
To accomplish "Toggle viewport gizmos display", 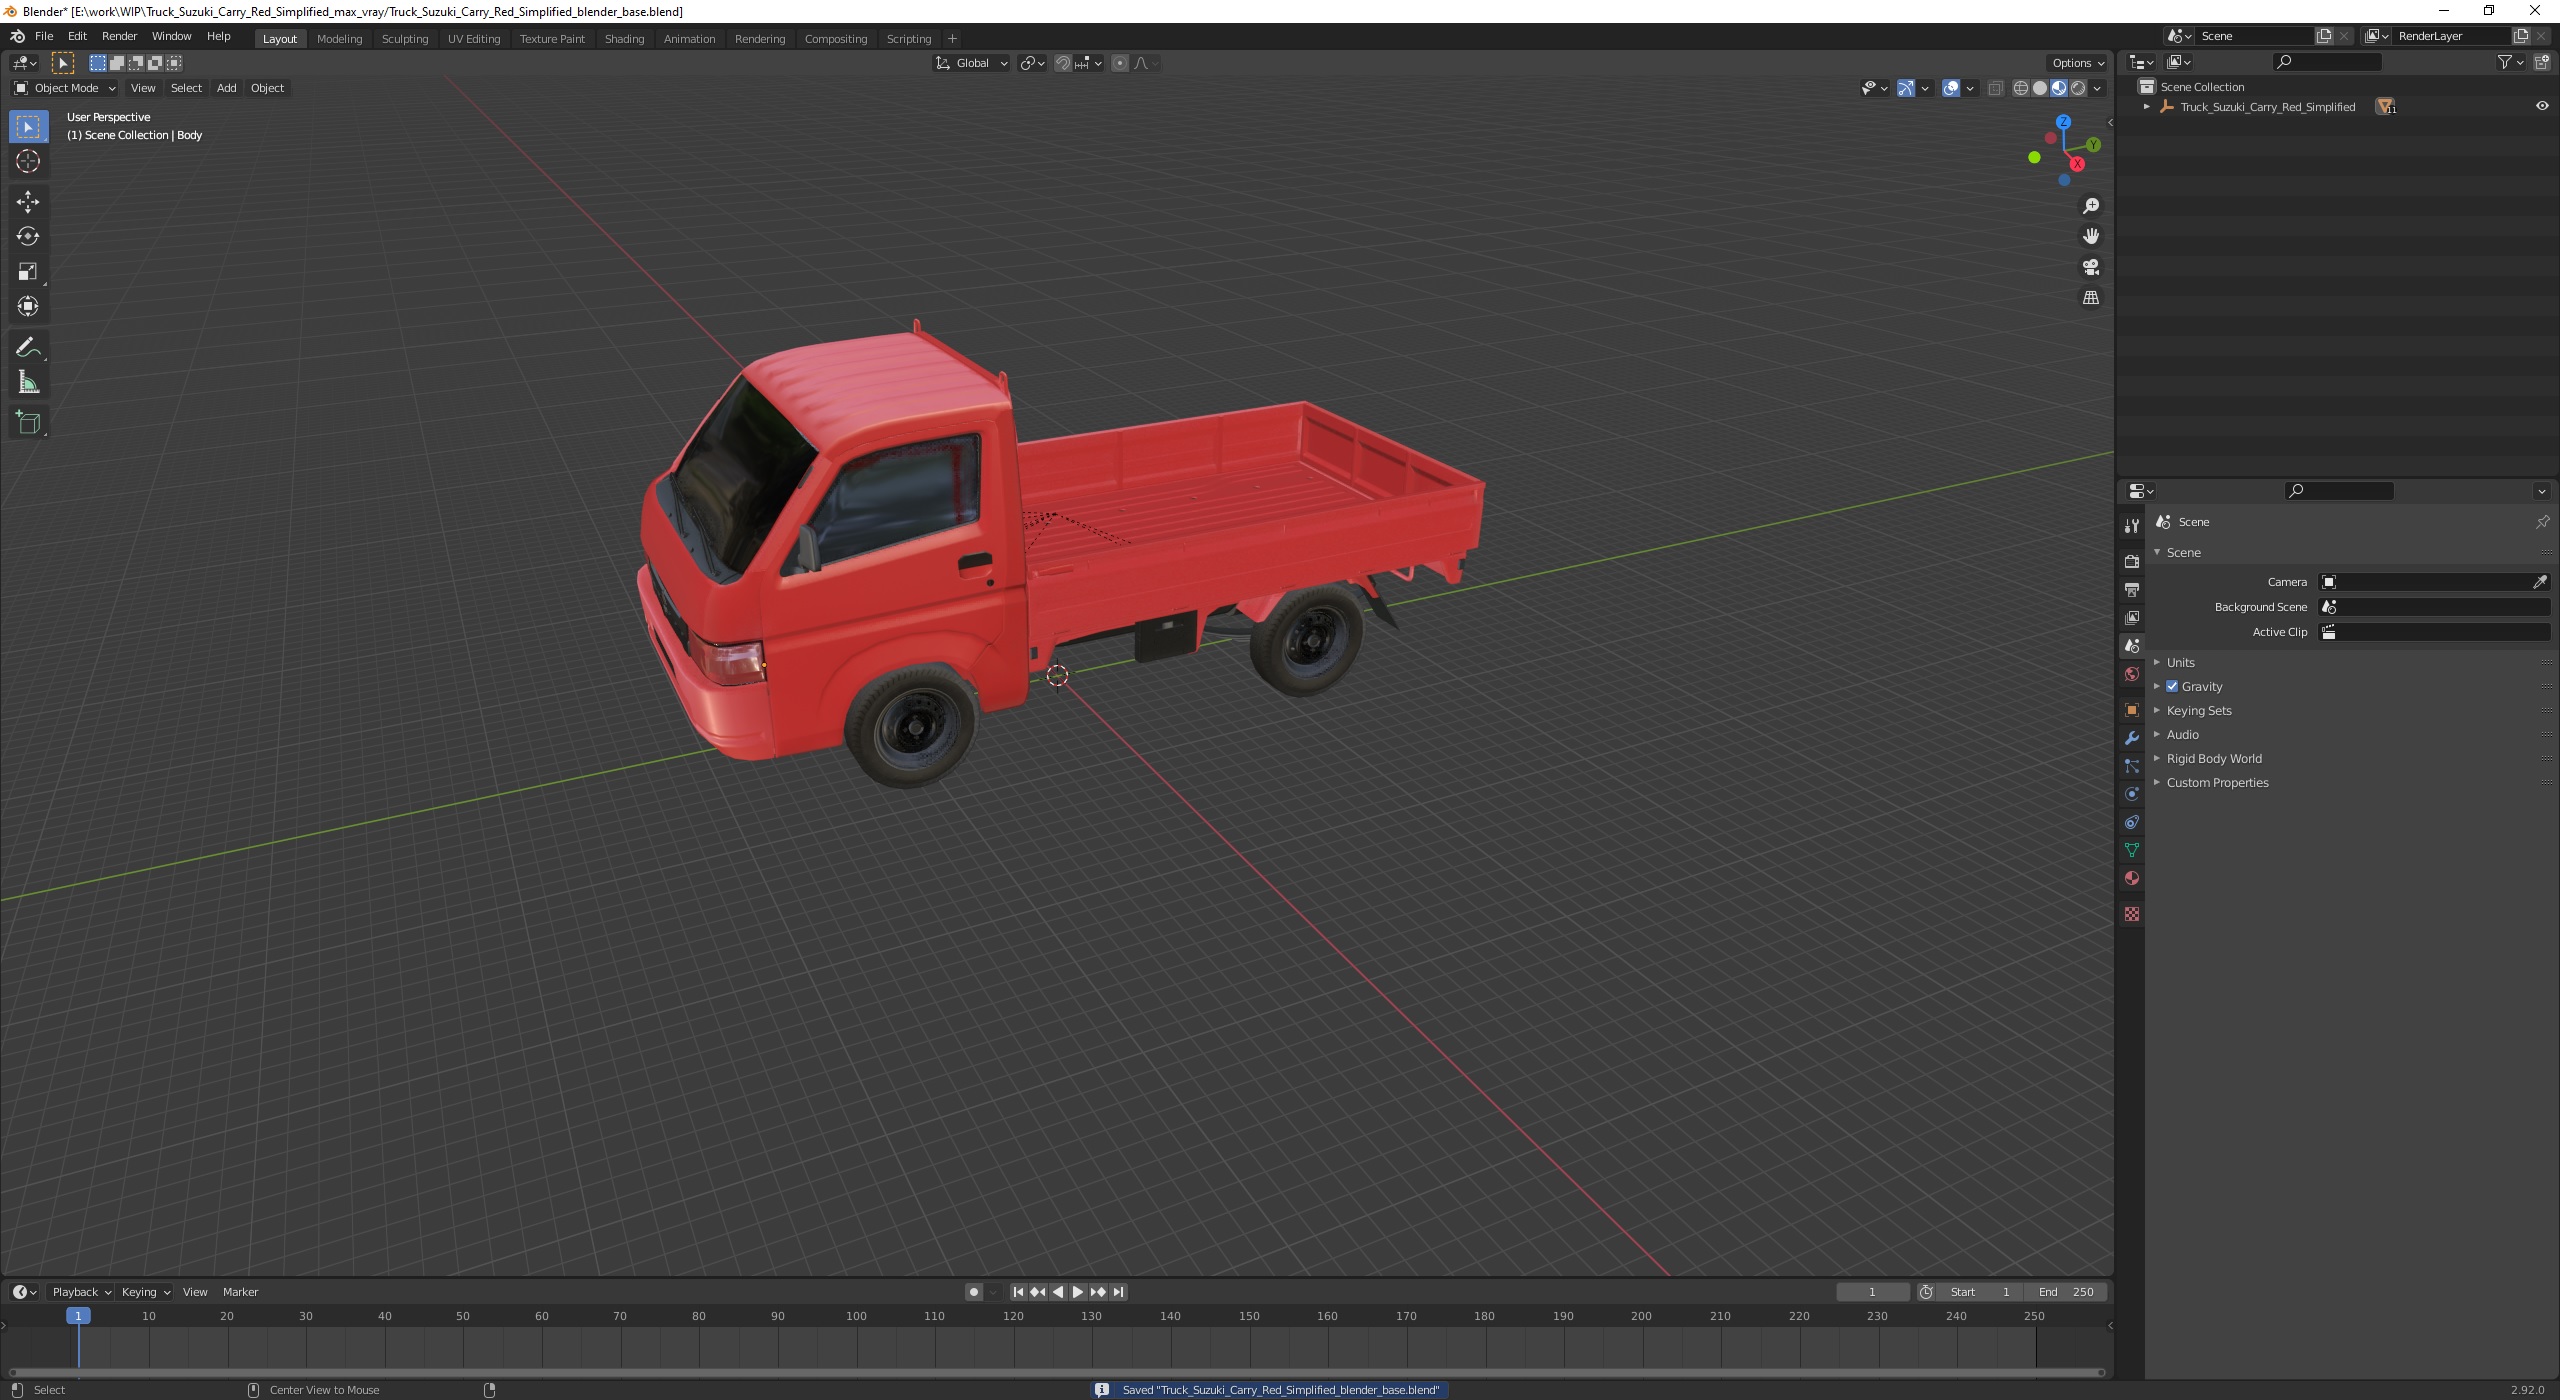I will (x=1906, y=88).
